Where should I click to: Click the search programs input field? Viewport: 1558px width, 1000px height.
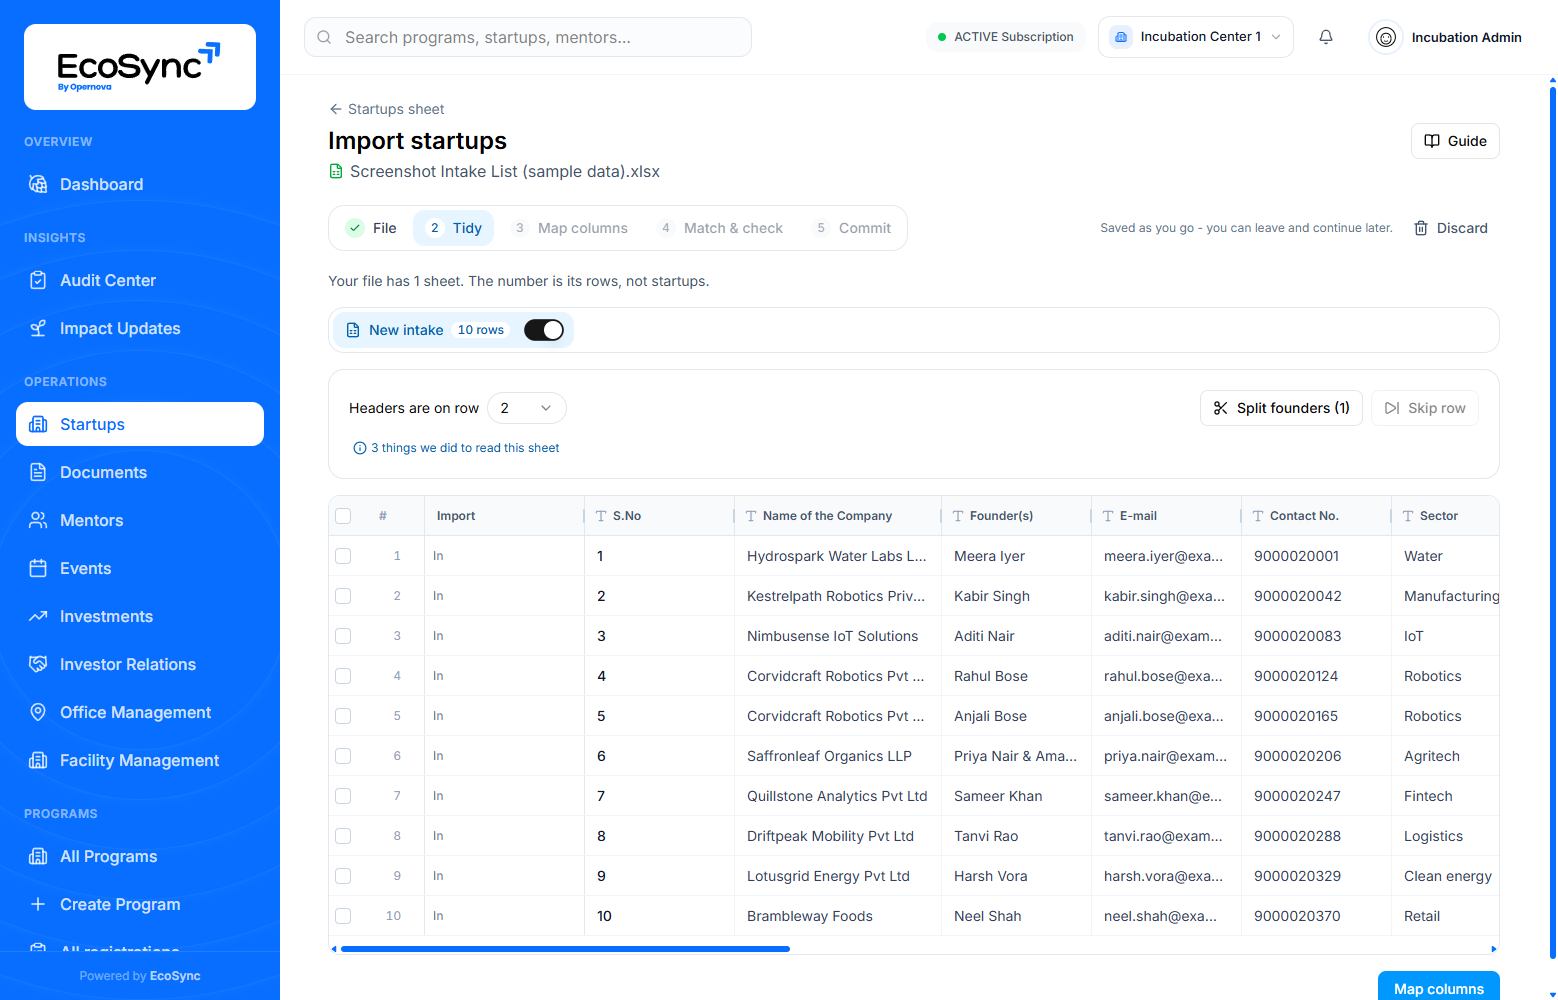[x=528, y=37]
